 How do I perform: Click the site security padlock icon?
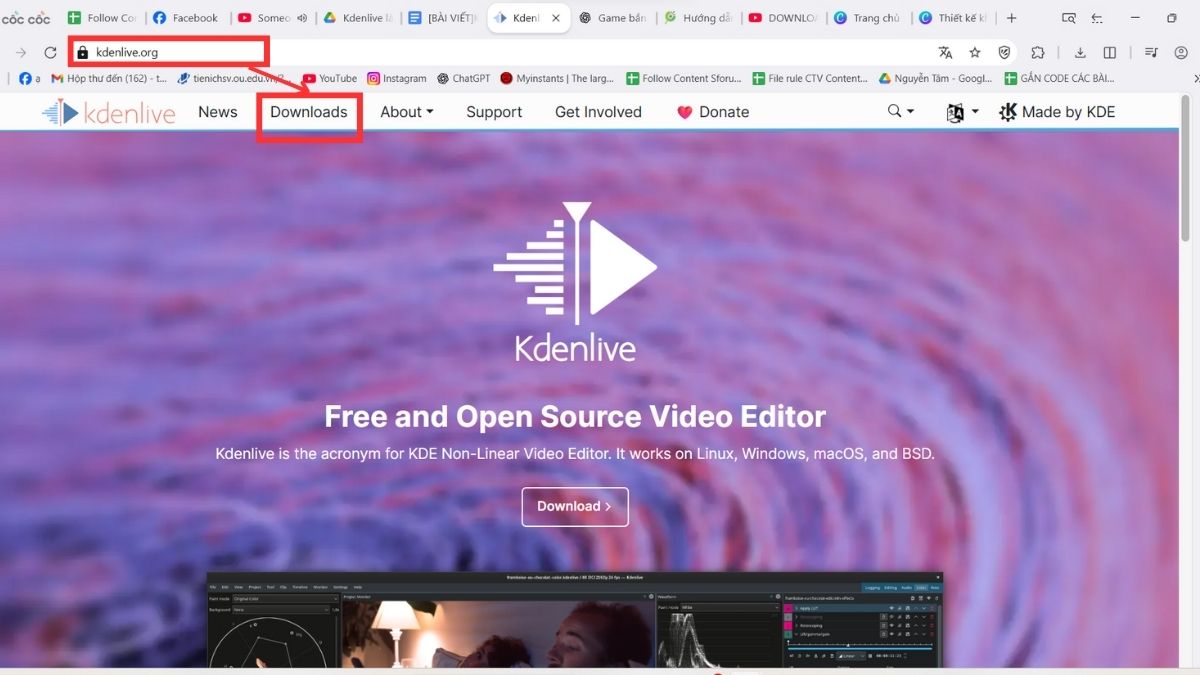(82, 52)
